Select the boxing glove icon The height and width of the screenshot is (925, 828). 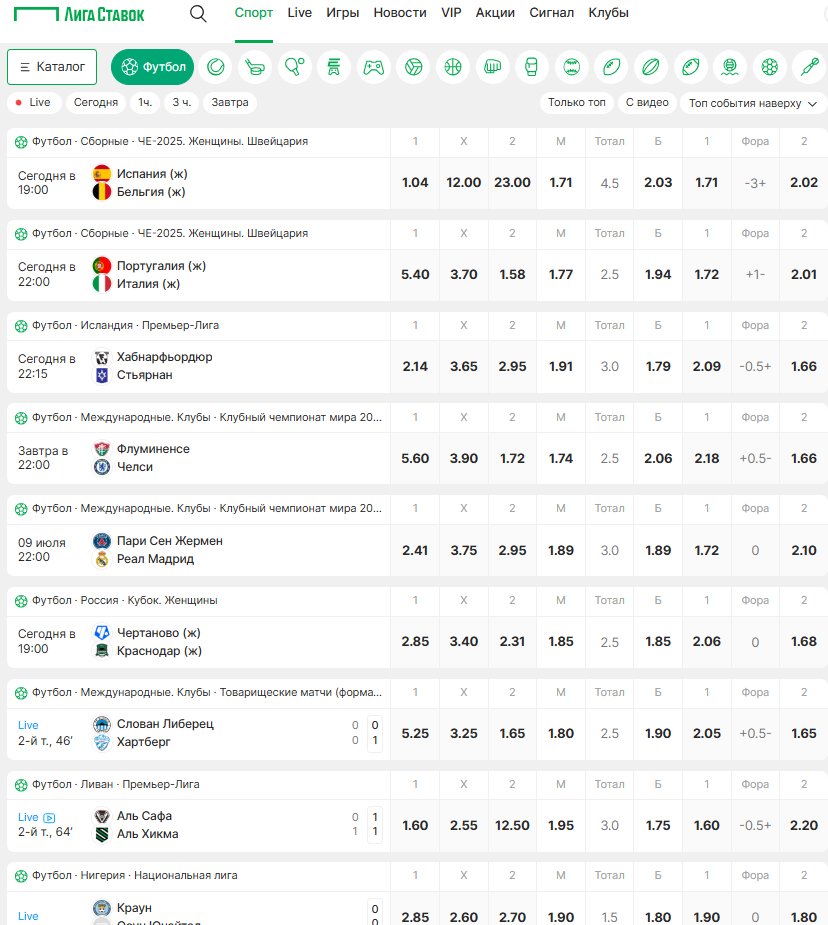click(x=532, y=67)
